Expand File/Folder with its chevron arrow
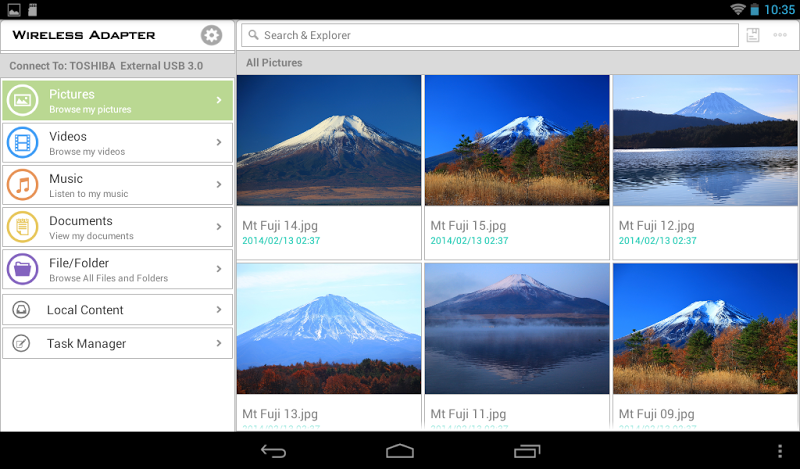This screenshot has height=469, width=800. pos(219,269)
